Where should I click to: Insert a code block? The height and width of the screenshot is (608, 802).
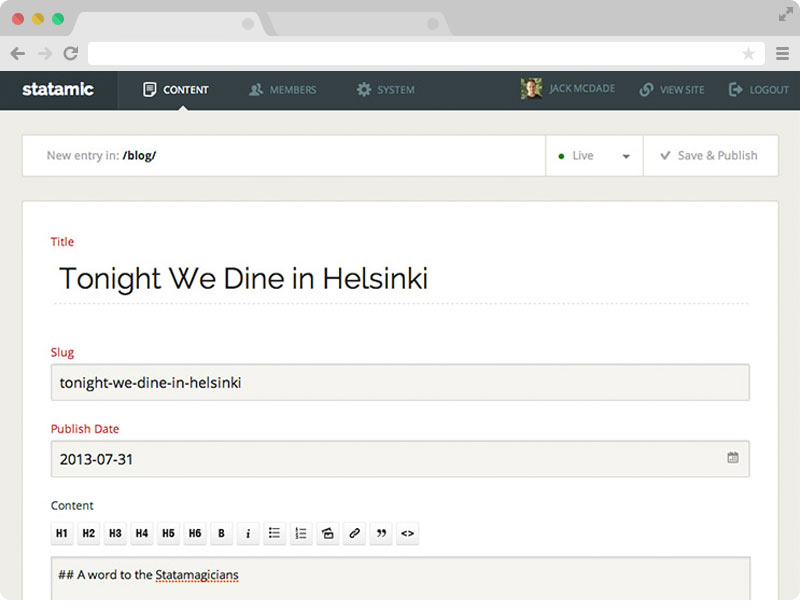pos(408,533)
